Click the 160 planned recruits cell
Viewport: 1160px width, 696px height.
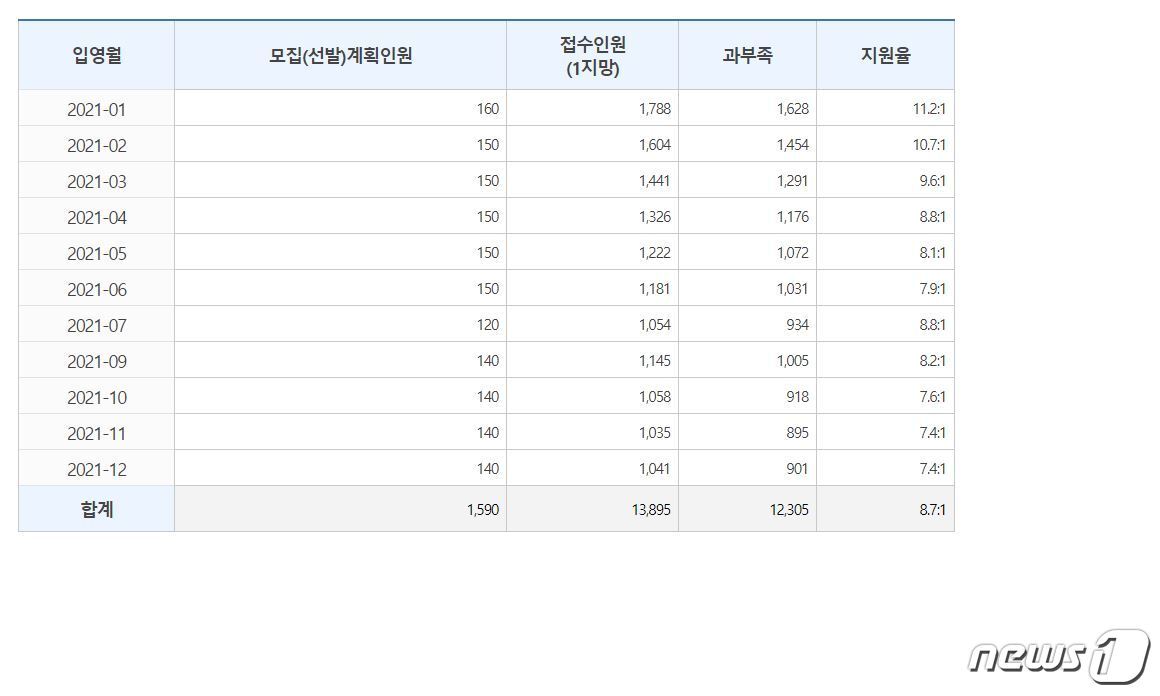pyautogui.click(x=487, y=109)
